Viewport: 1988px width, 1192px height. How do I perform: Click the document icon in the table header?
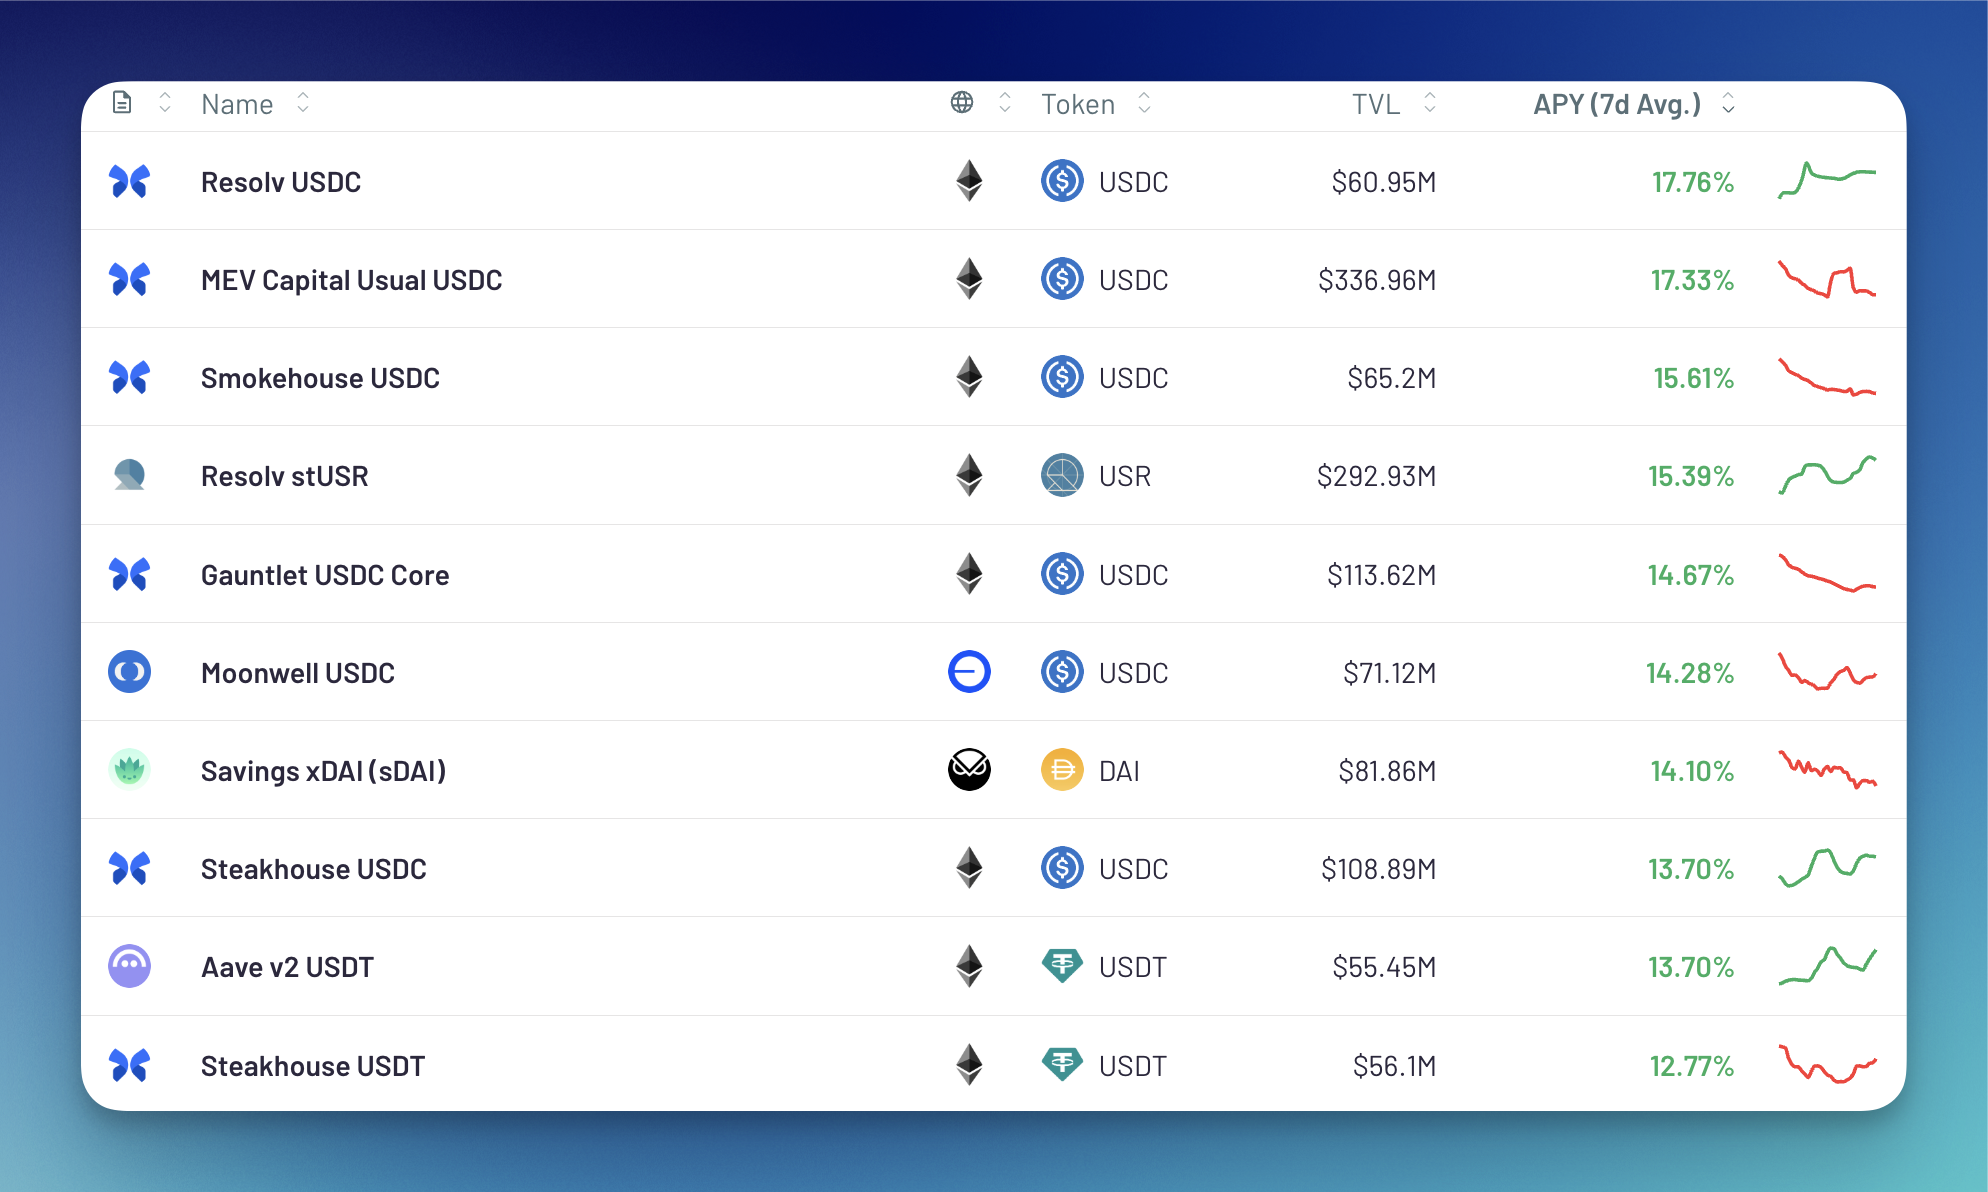122,103
